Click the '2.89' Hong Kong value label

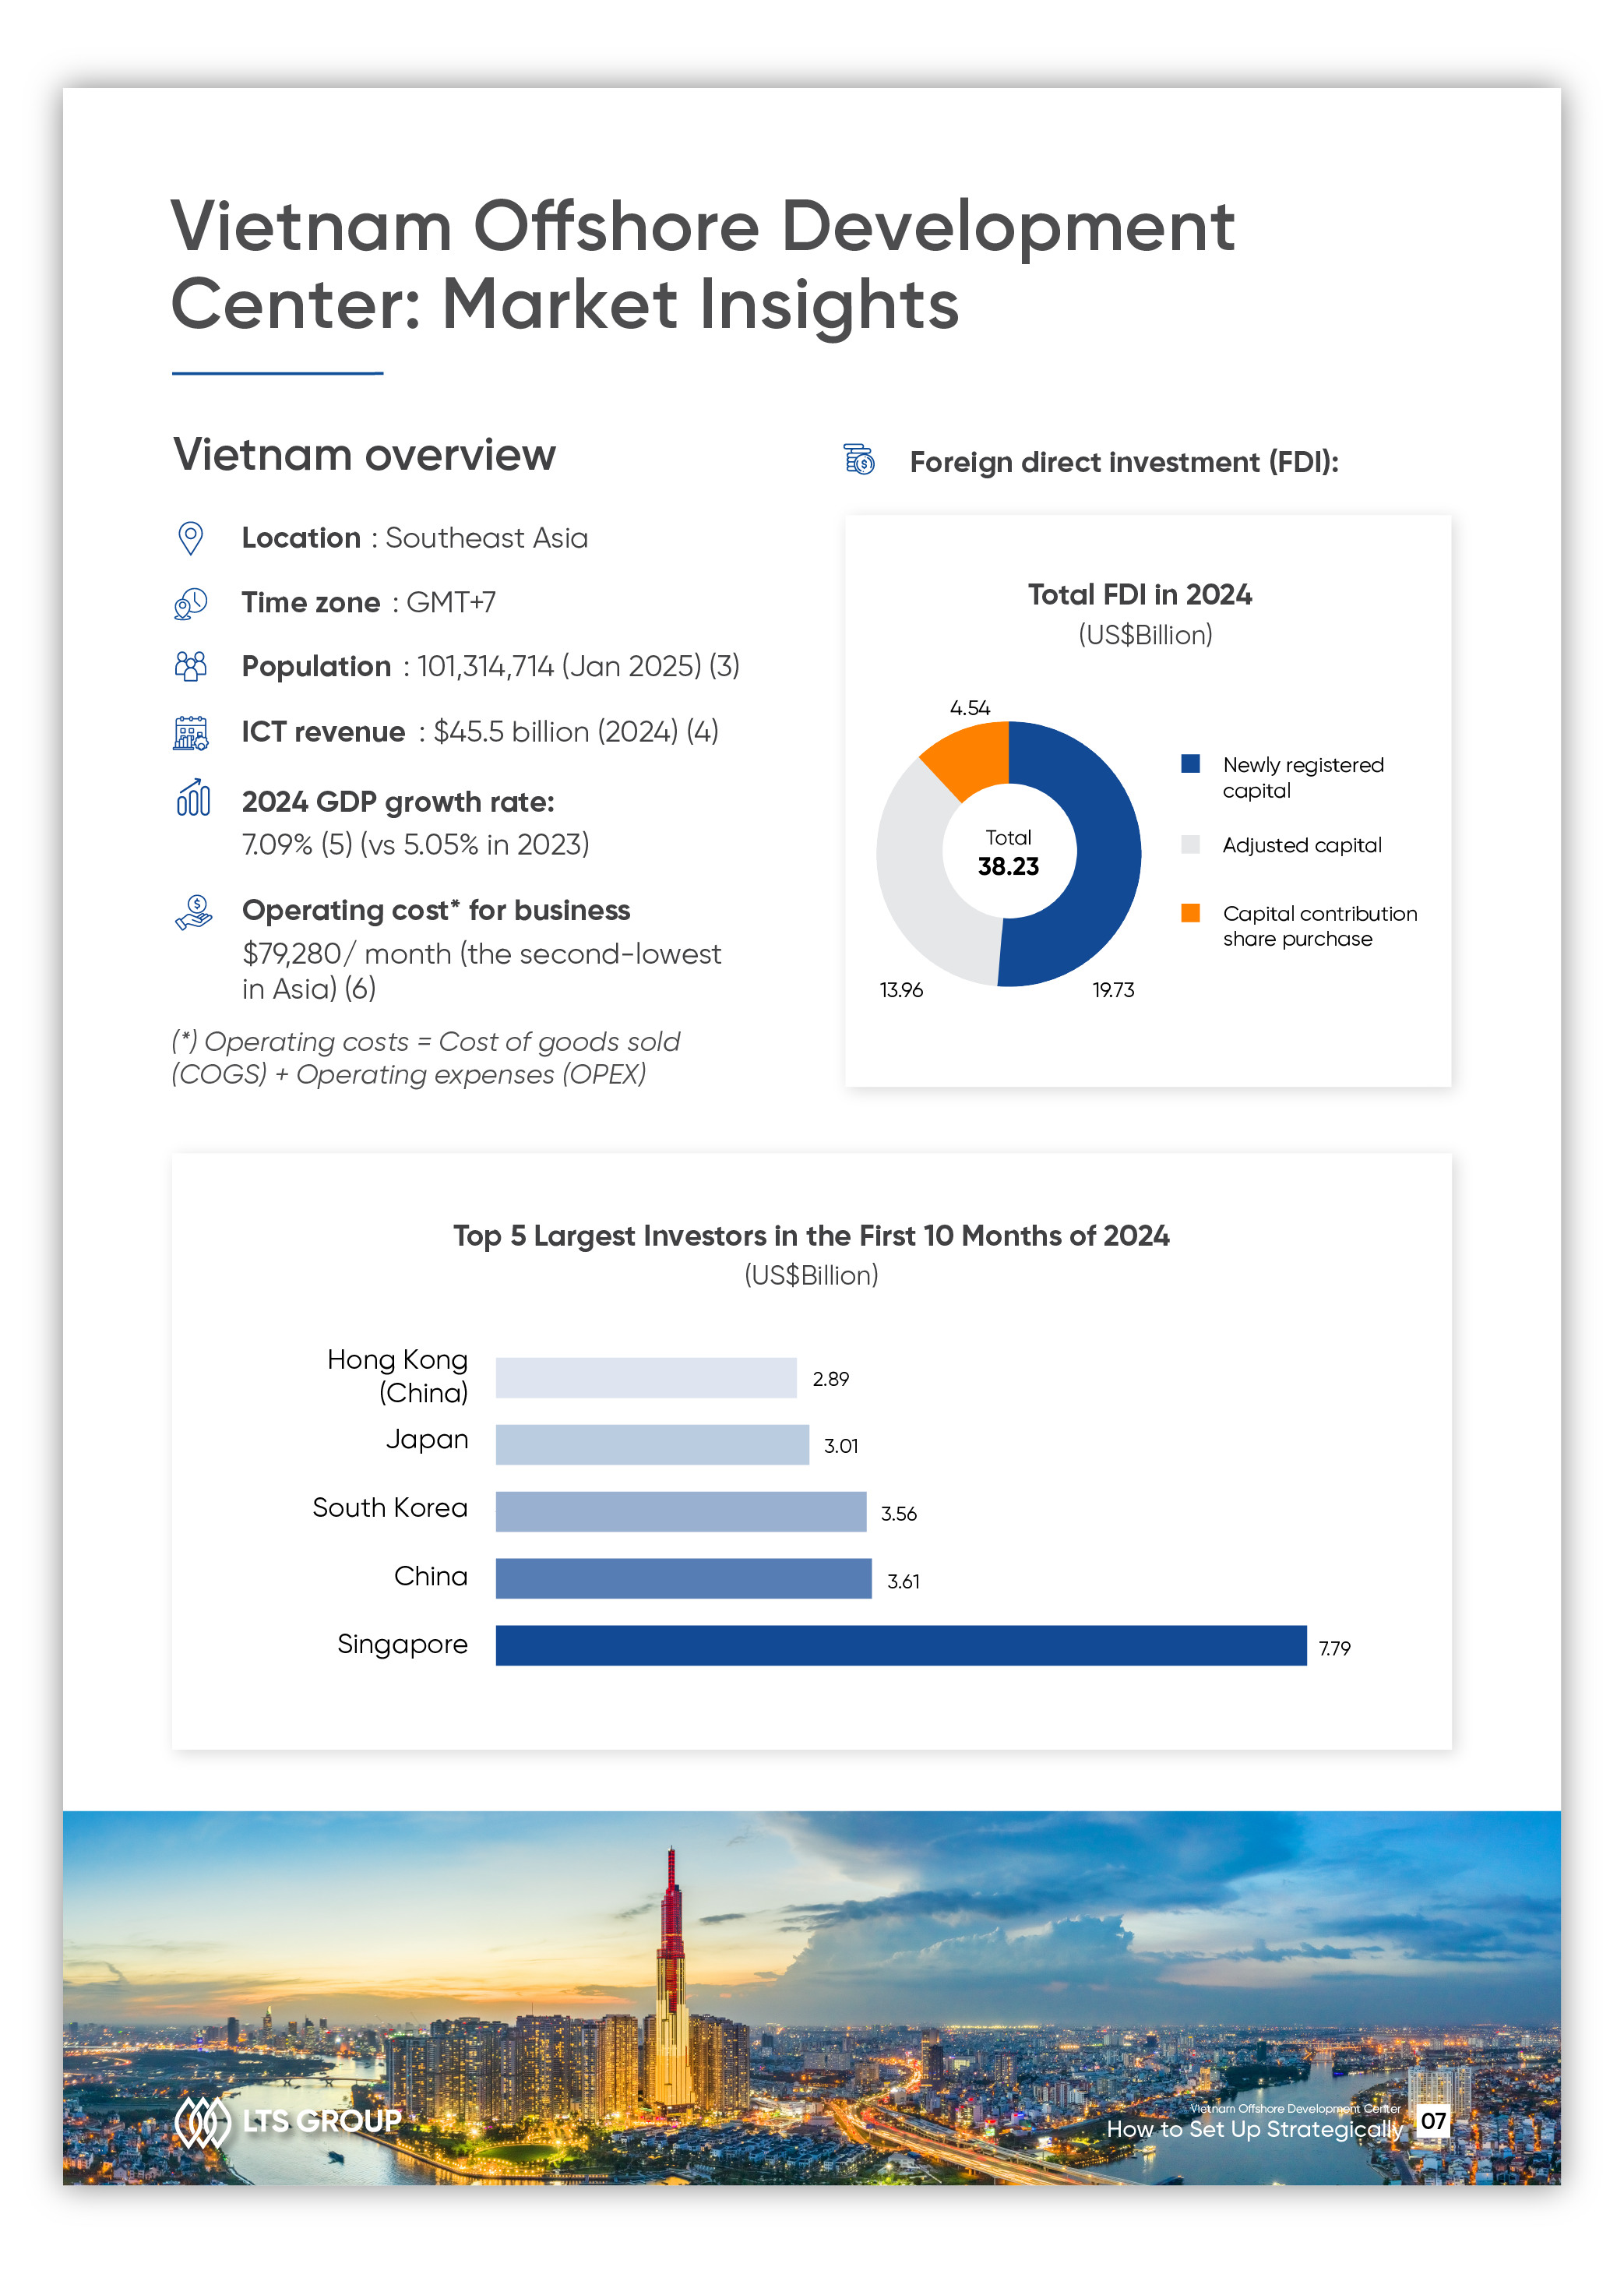(830, 1379)
